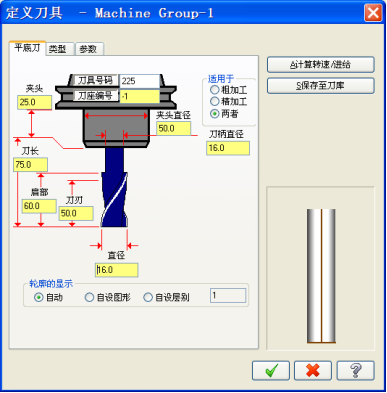387x393 pixels.
Task: Close the 定义刀具 dialog window
Action: pos(373,13)
